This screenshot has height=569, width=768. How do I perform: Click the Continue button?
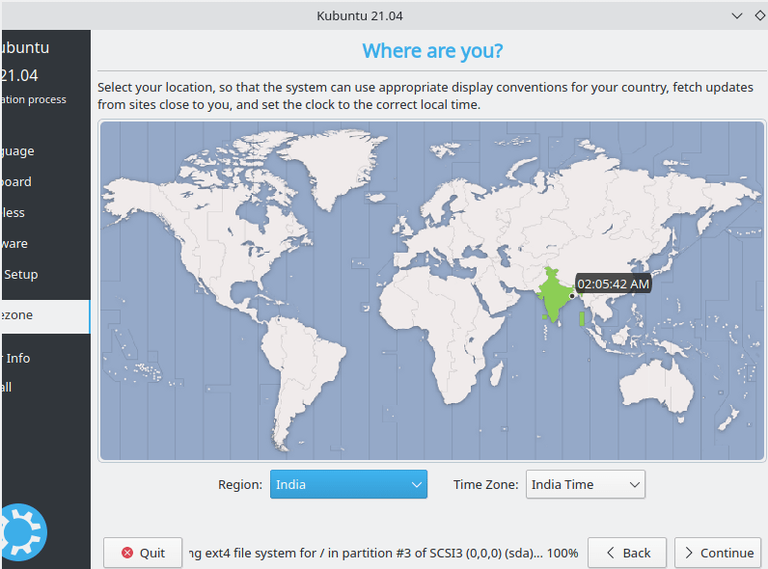point(718,553)
